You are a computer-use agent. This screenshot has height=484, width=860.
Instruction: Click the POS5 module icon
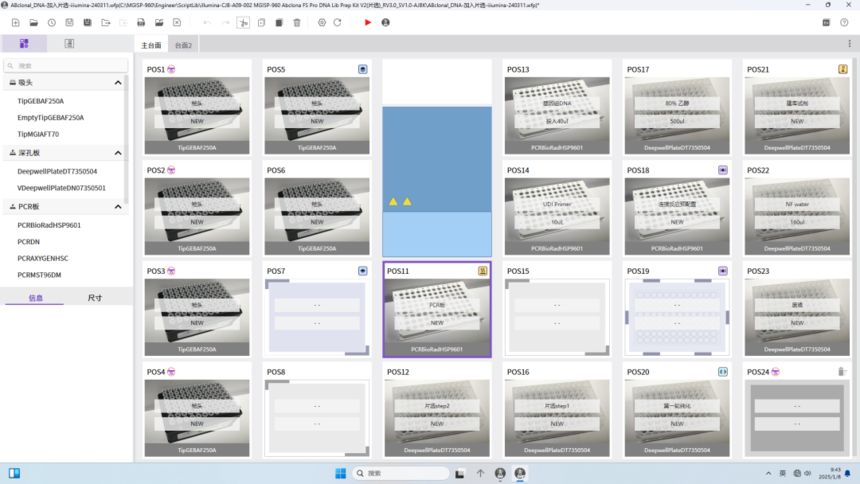point(363,69)
